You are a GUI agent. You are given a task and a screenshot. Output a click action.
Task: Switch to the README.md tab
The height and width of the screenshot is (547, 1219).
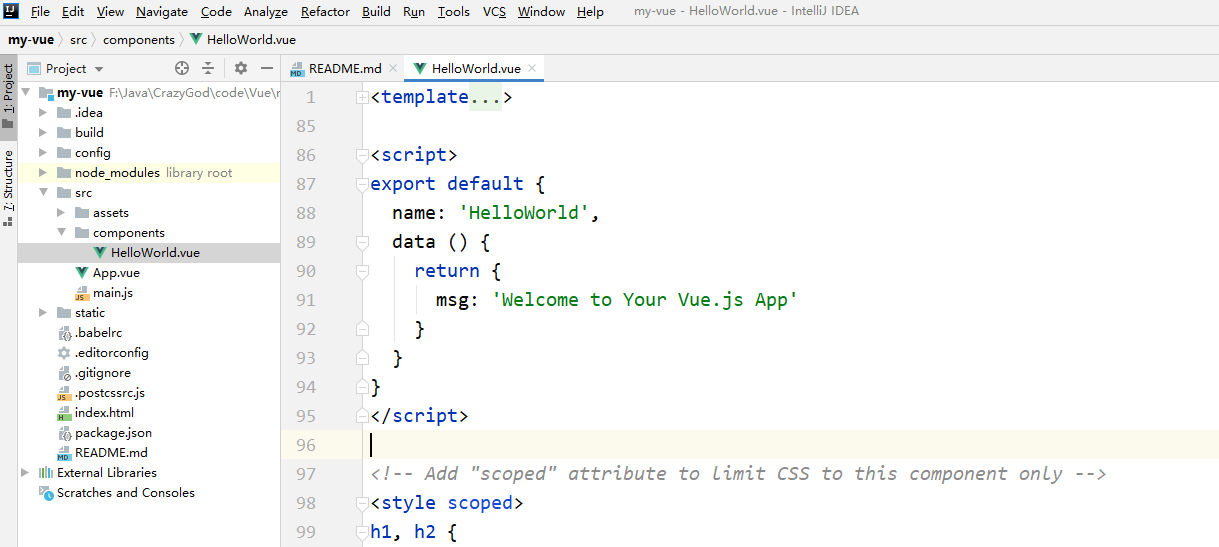pyautogui.click(x=343, y=68)
